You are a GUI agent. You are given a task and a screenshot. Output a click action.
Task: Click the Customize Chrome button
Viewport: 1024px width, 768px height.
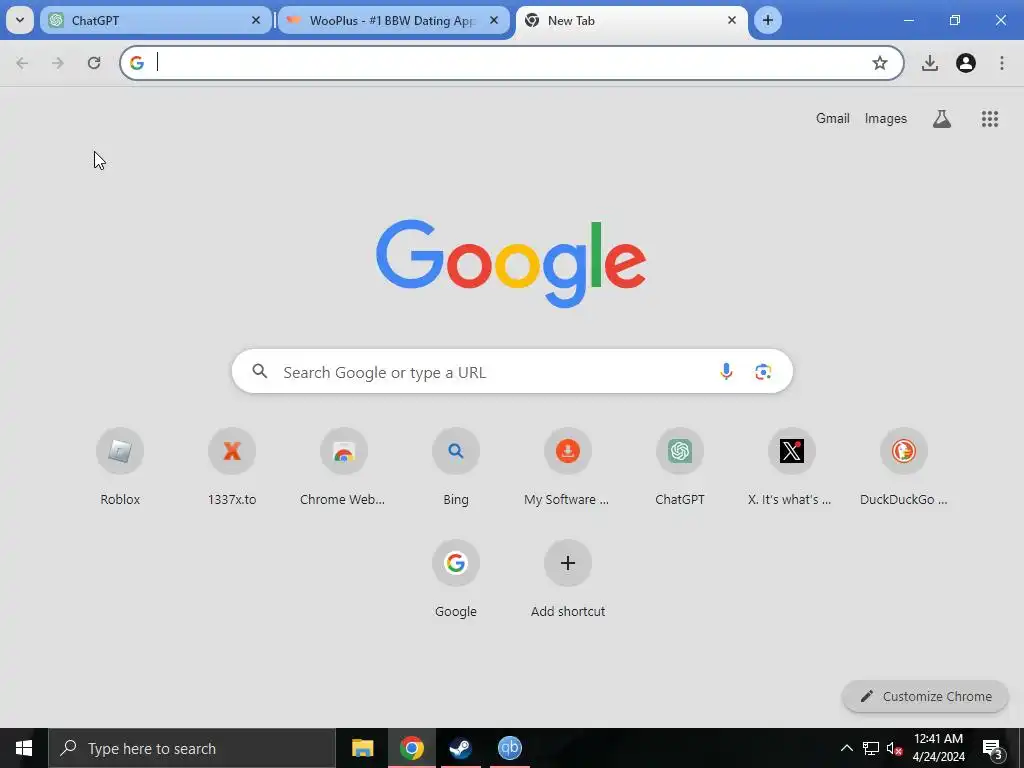click(925, 696)
